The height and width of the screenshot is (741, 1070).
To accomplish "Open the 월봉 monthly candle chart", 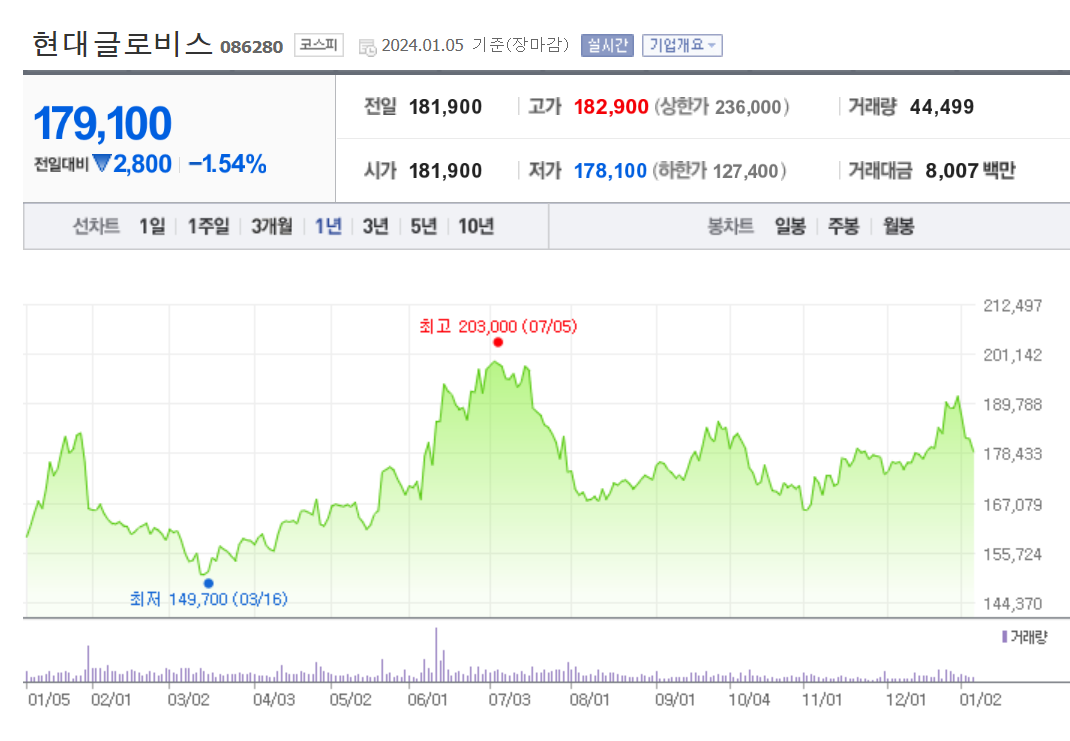I will tap(898, 226).
